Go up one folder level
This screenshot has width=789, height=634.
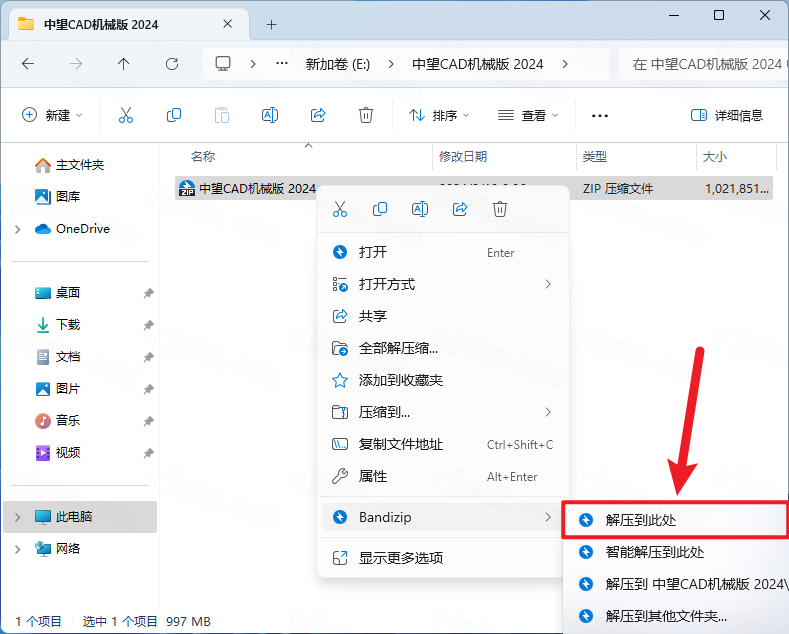pos(124,64)
